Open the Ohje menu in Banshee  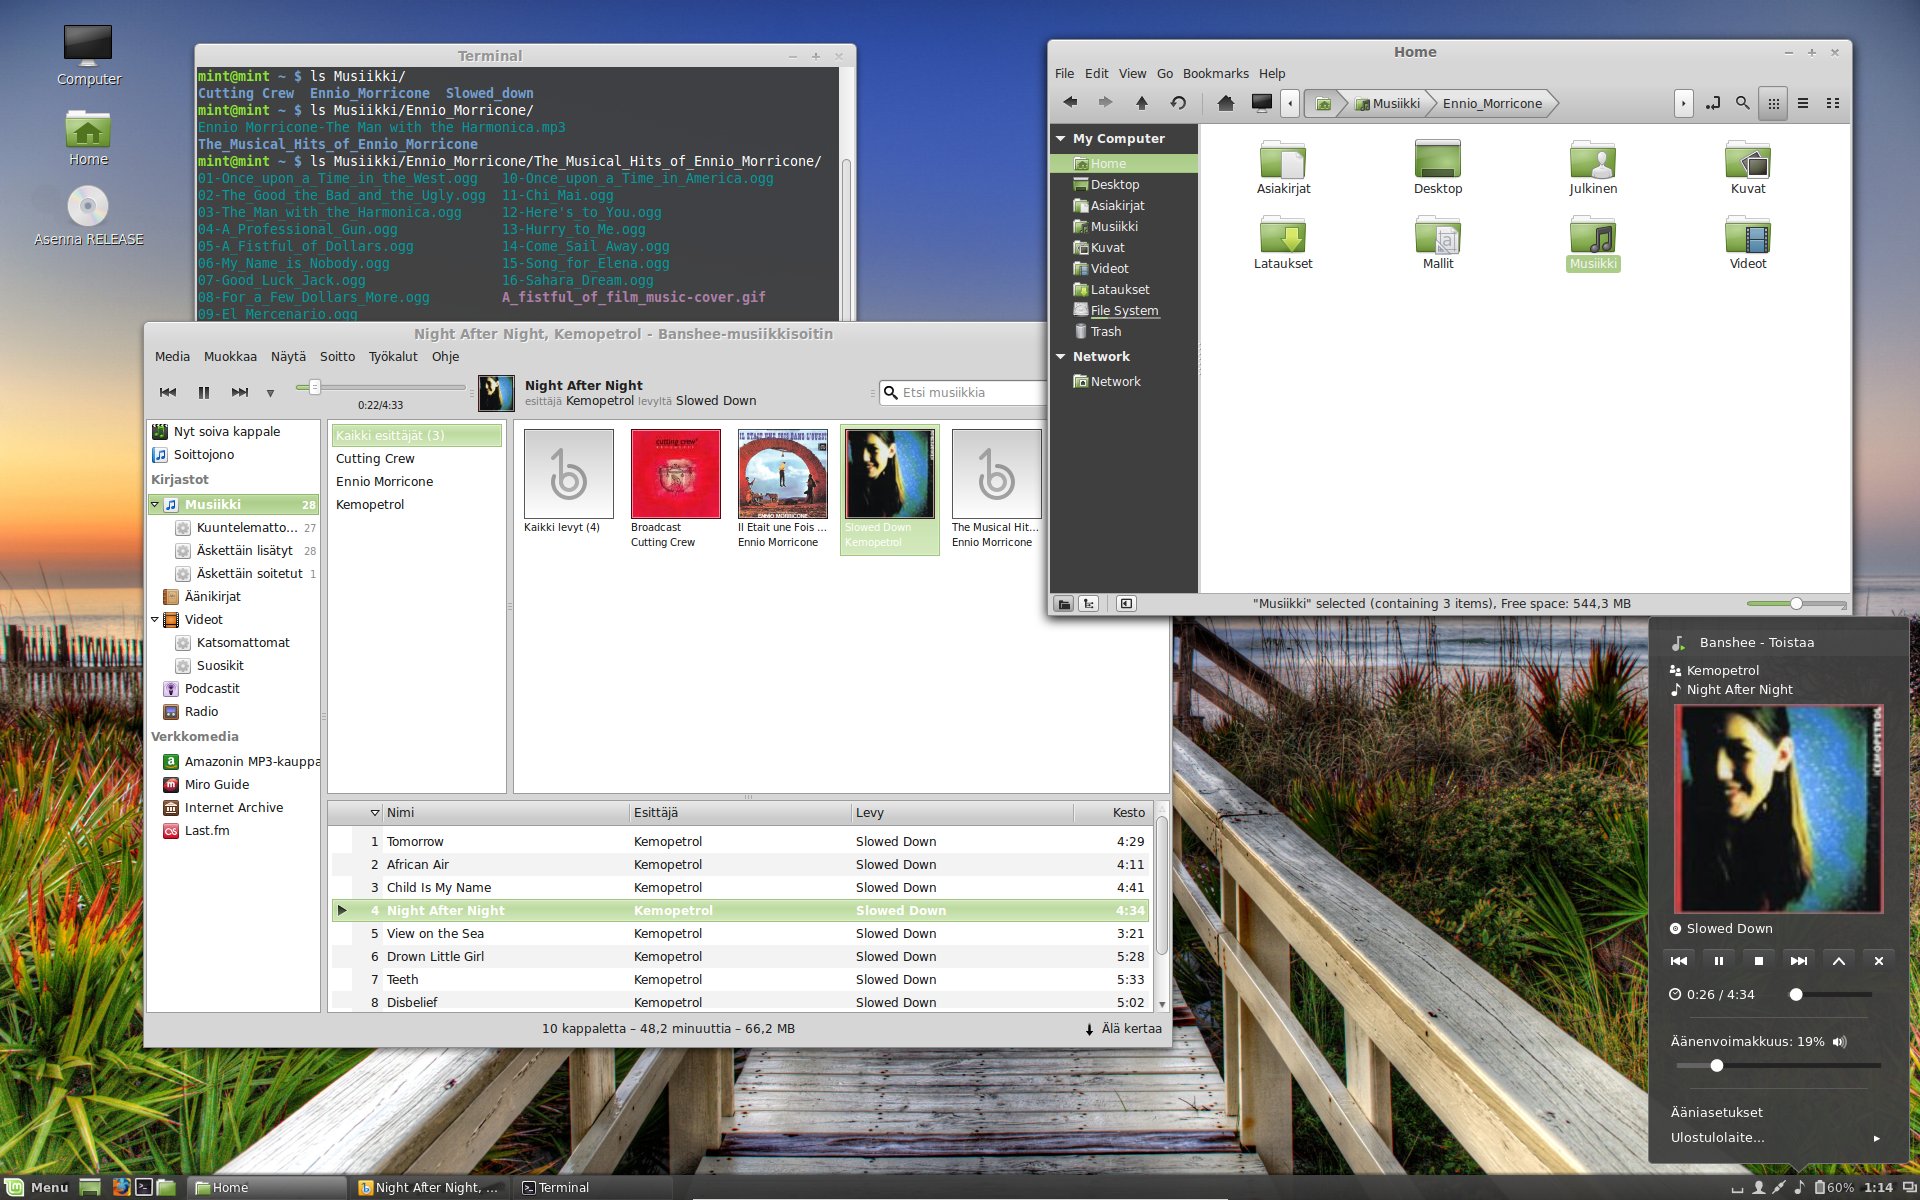coord(445,356)
